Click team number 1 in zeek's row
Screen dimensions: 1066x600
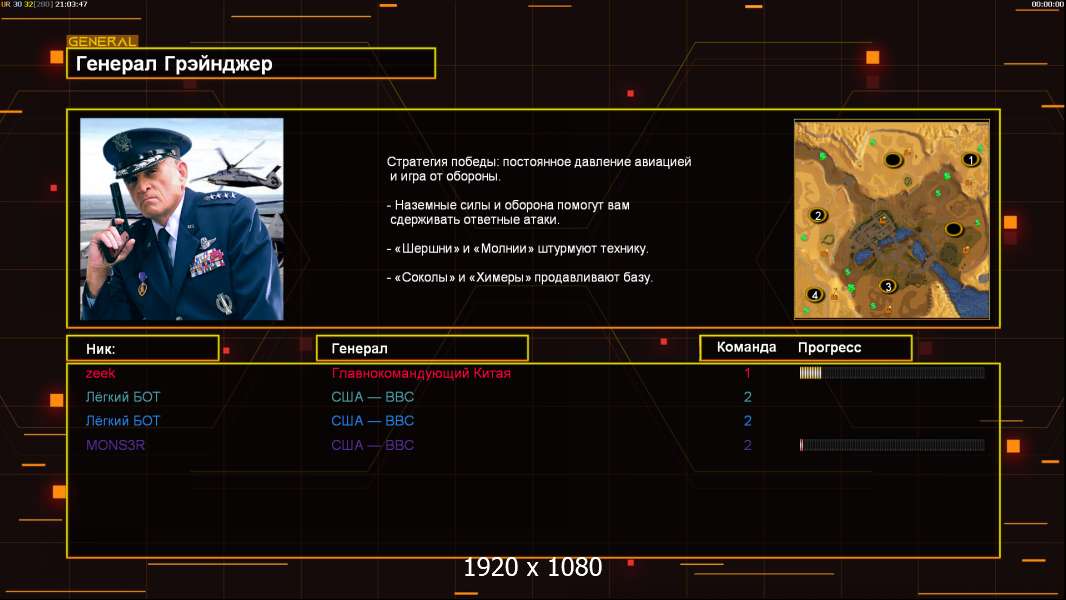(x=747, y=373)
